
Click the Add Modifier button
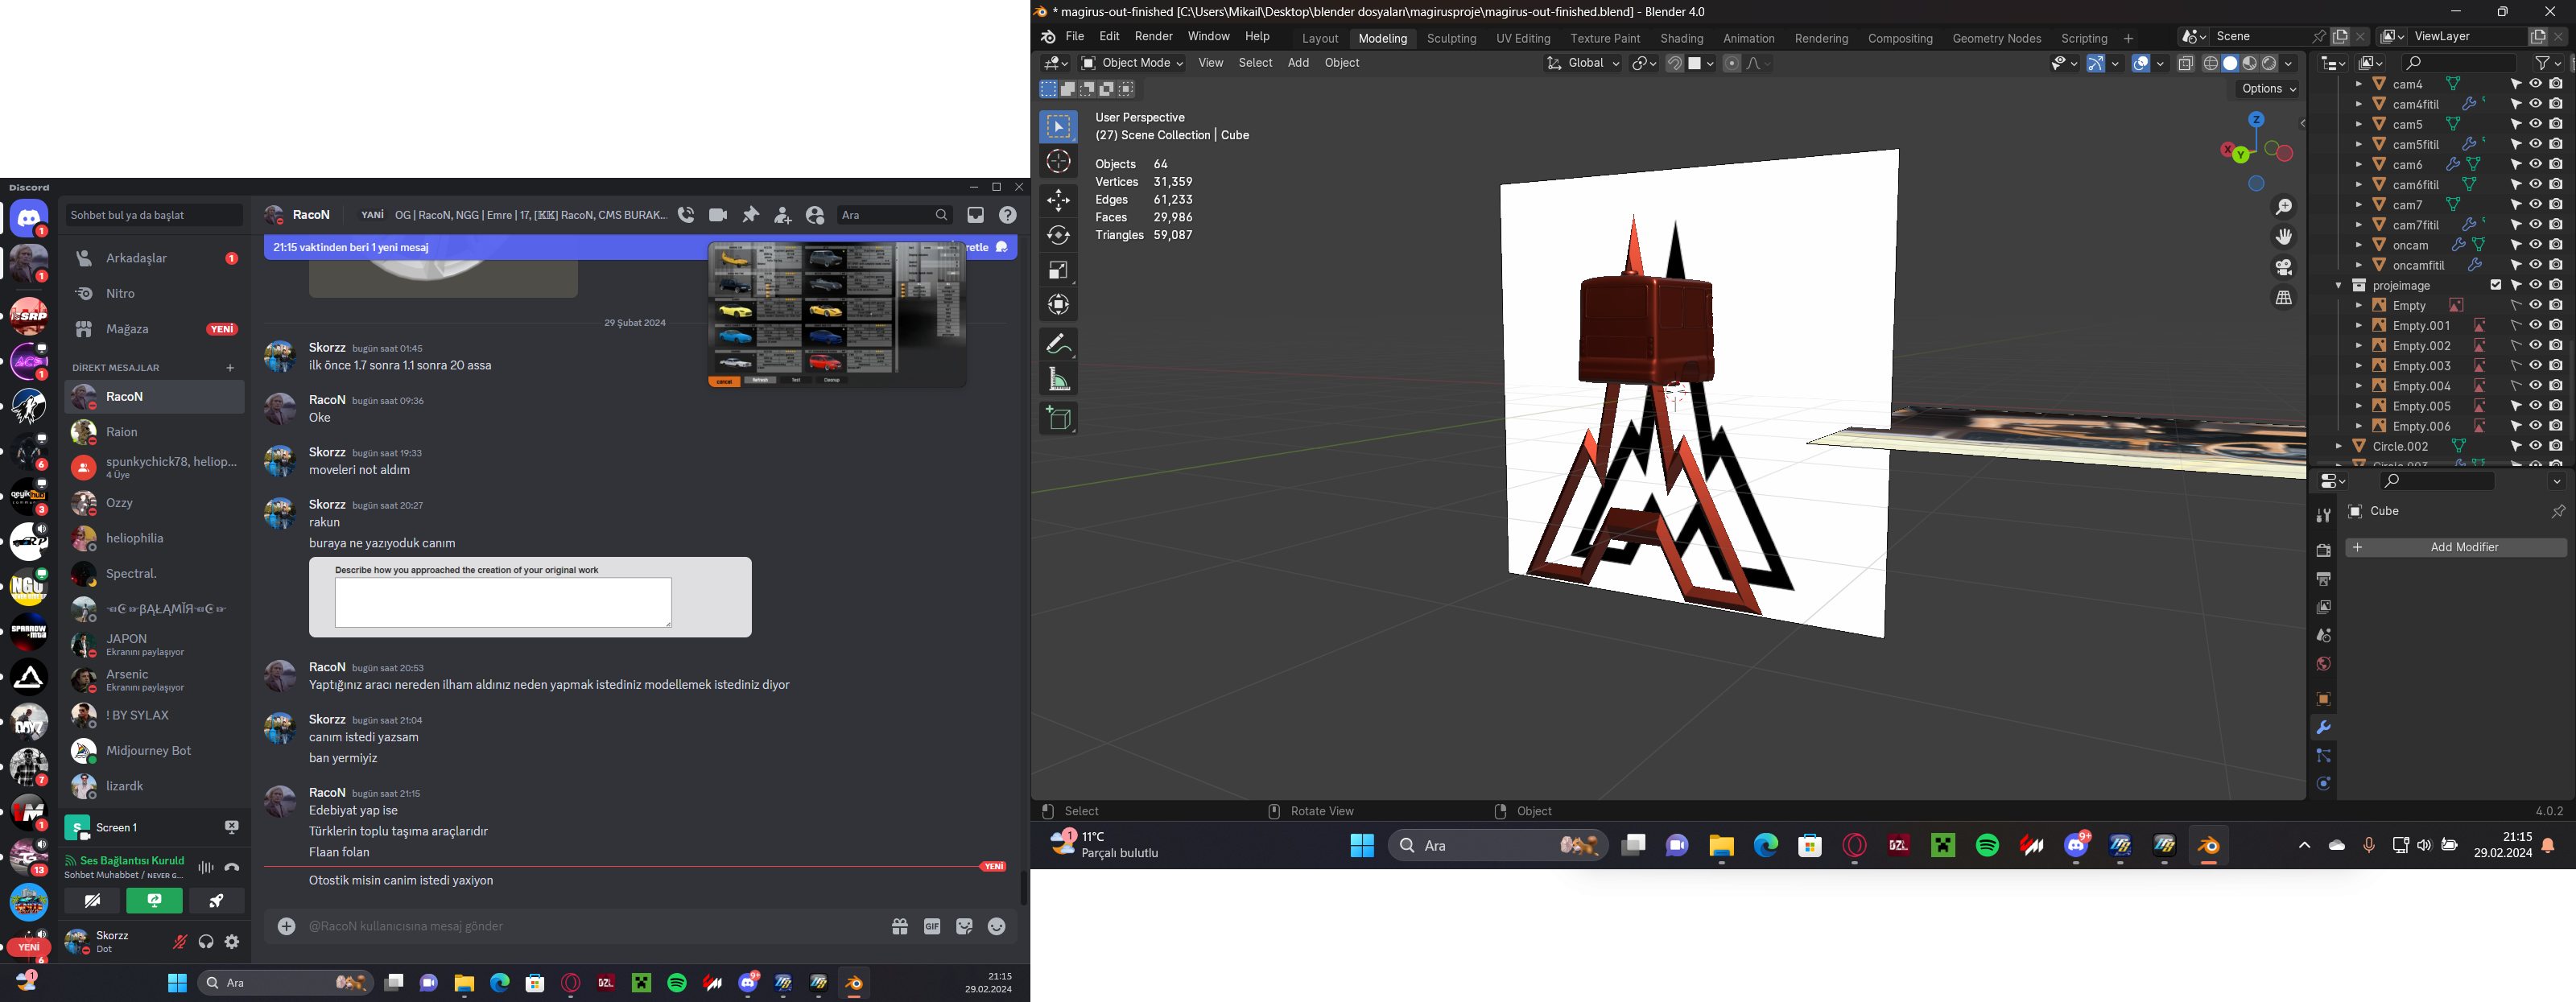(2455, 547)
